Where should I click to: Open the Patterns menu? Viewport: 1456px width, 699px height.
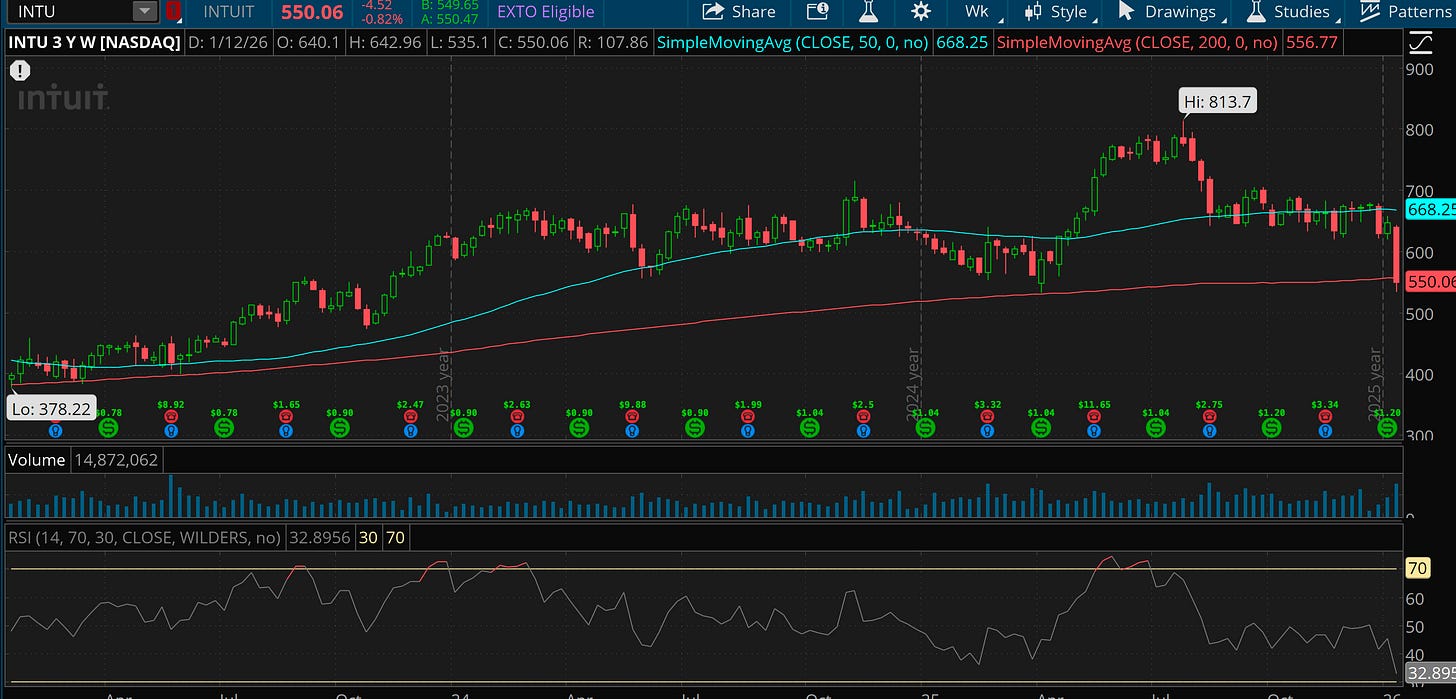[1409, 12]
